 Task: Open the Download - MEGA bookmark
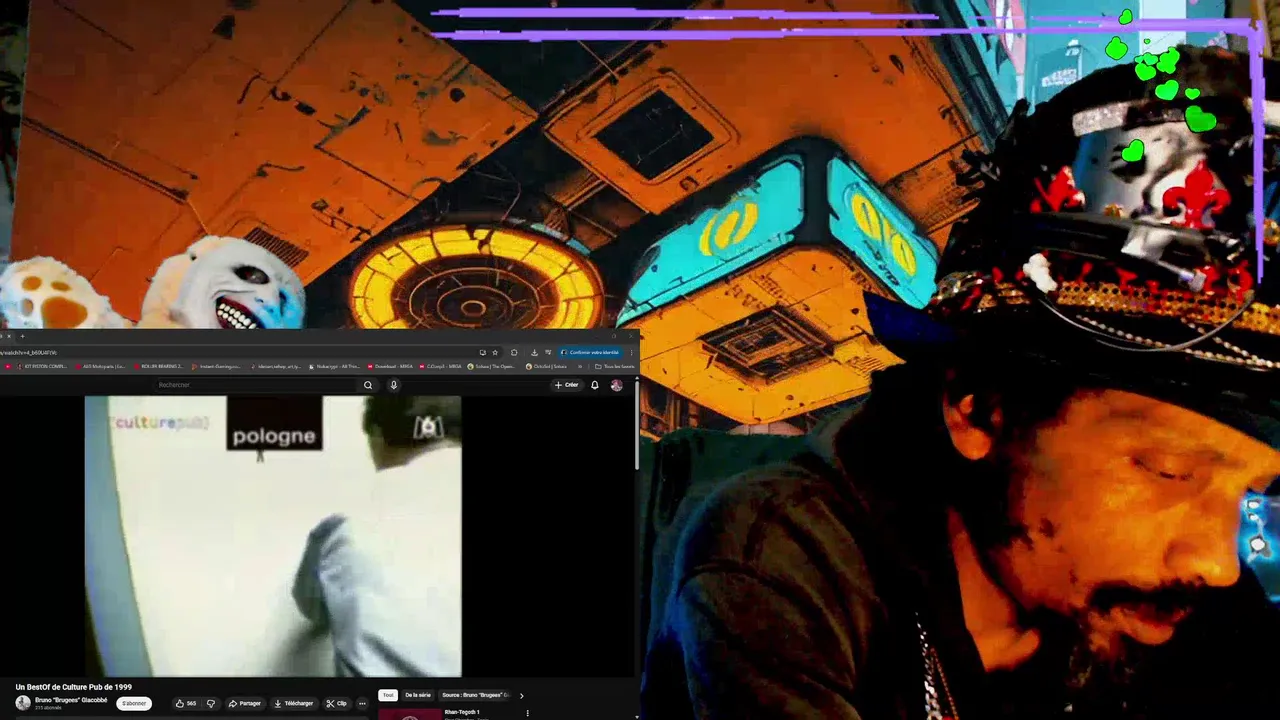[x=390, y=366]
